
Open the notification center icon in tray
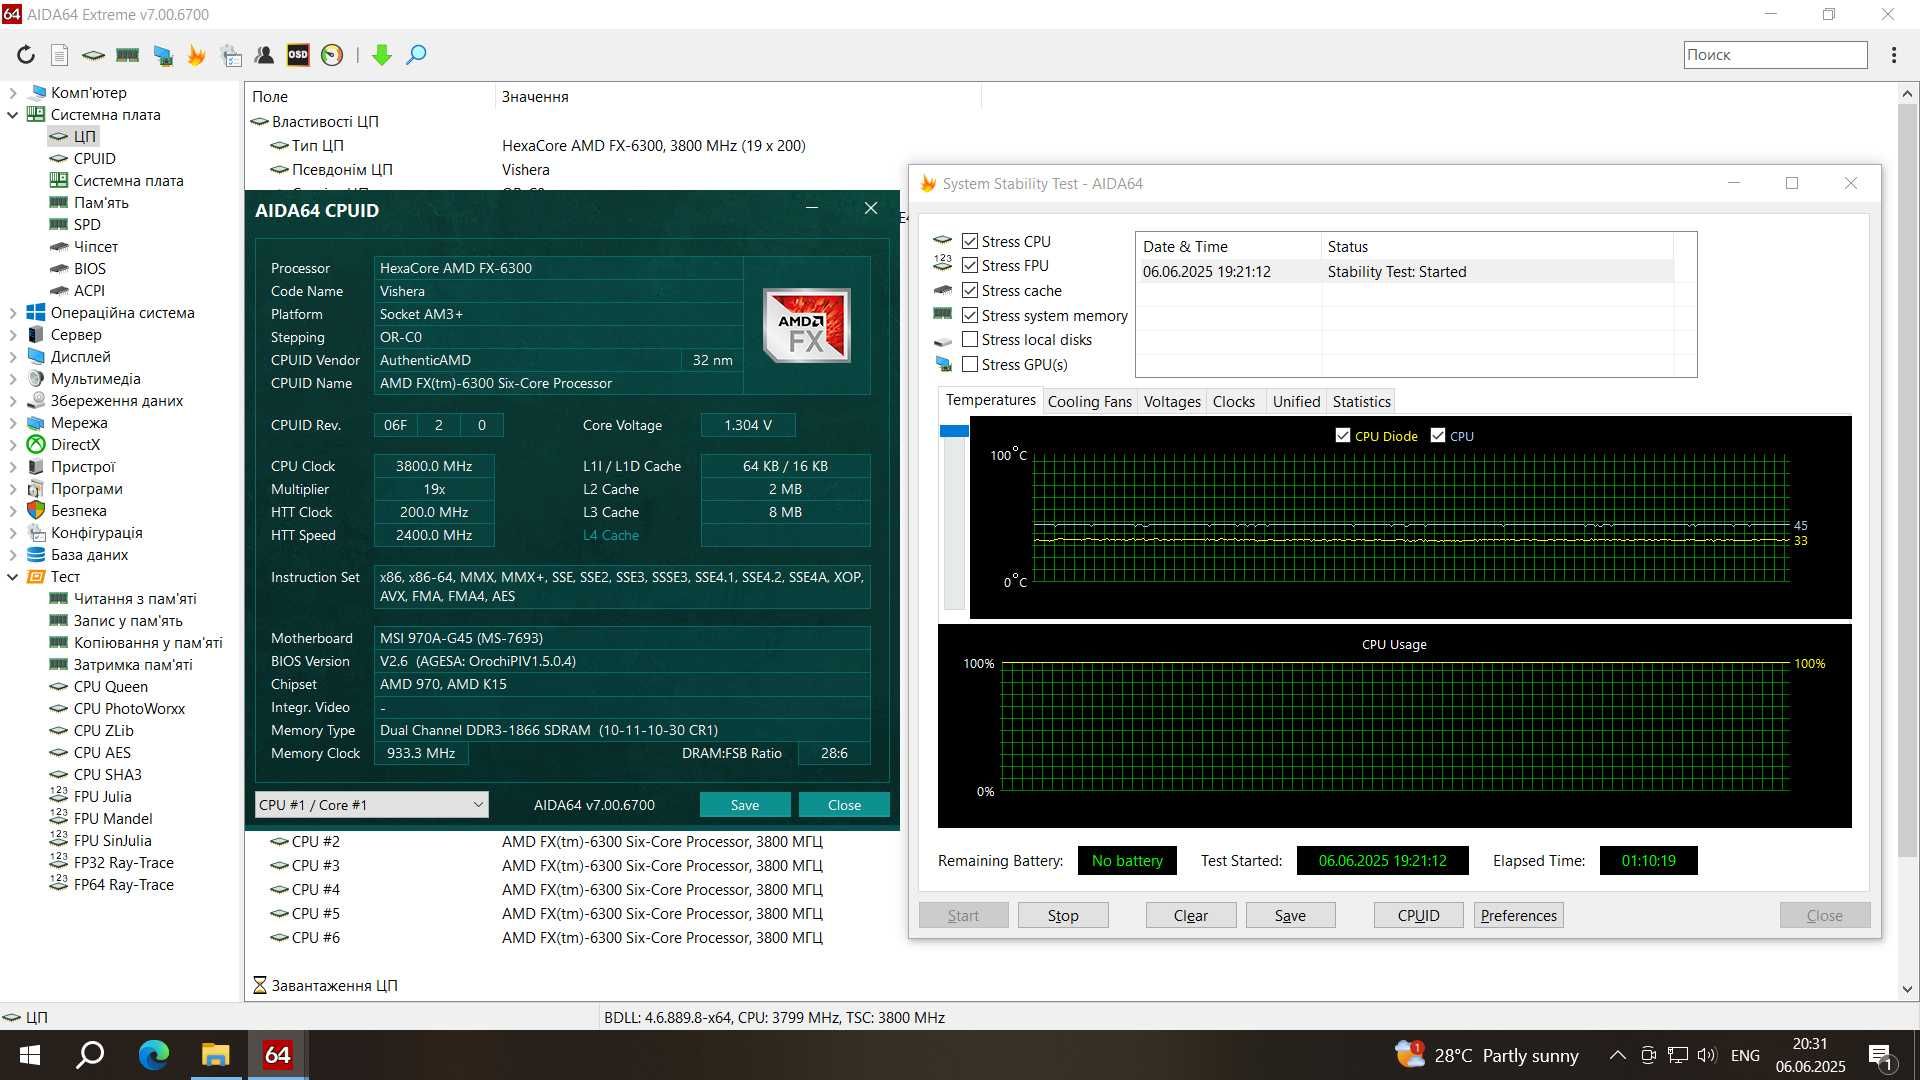[1881, 1056]
